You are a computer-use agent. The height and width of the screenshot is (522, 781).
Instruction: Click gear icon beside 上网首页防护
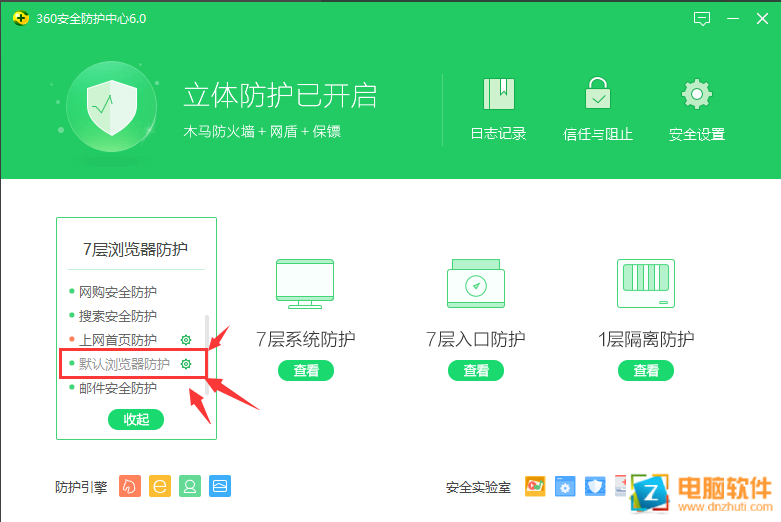pyautogui.click(x=186, y=340)
